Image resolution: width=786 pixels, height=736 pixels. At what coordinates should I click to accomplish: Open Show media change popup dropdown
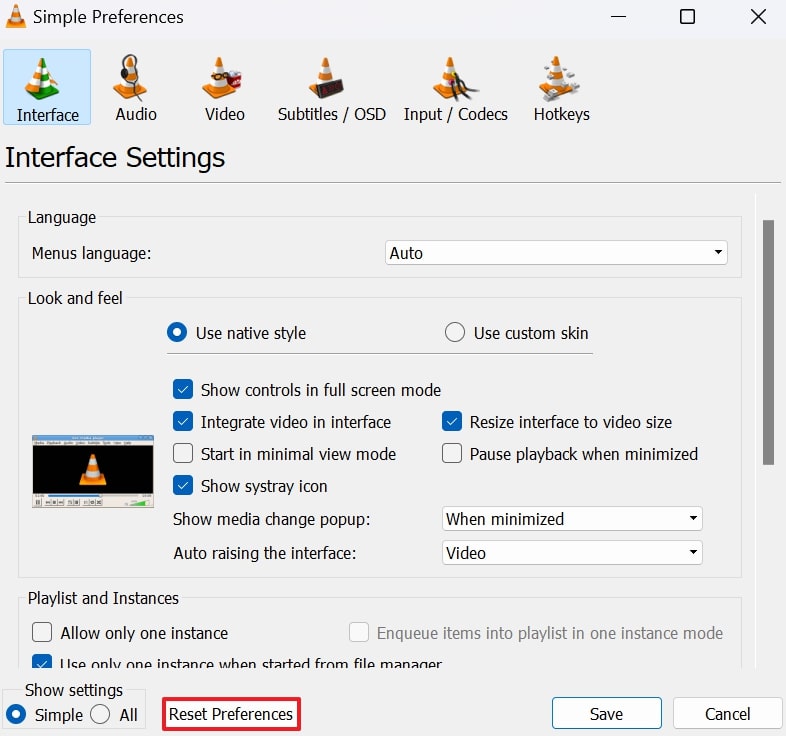[572, 518]
